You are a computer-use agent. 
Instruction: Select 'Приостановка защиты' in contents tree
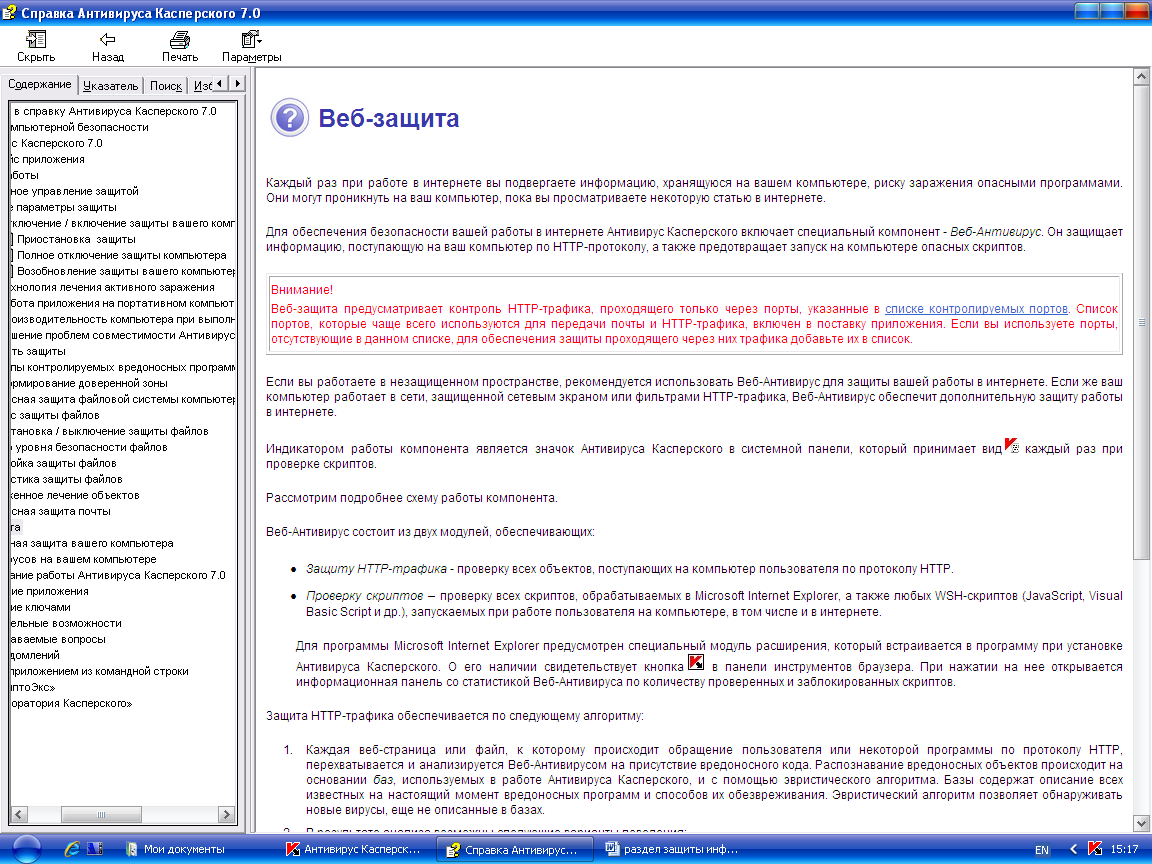[x=76, y=239]
